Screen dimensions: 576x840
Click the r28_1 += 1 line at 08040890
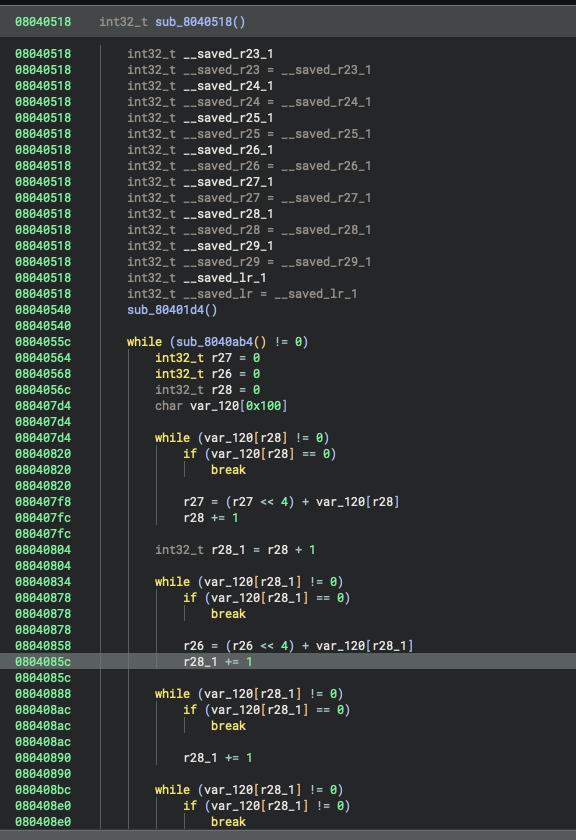218,758
